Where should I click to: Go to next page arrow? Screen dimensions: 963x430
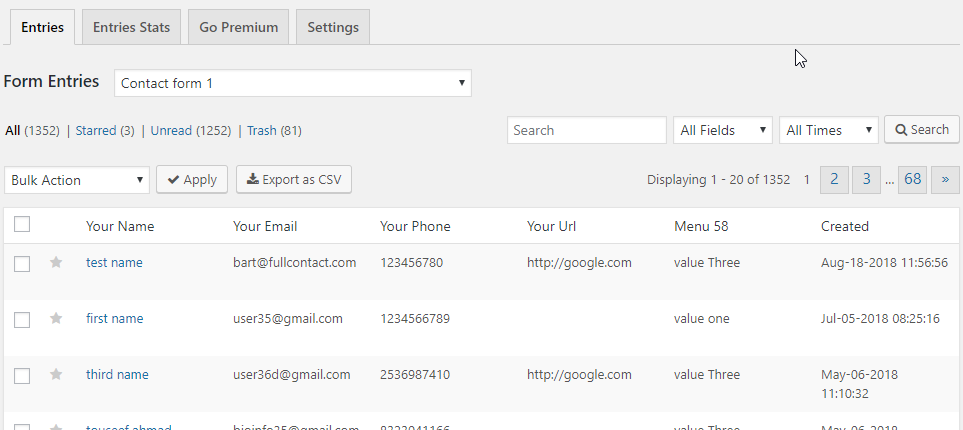tap(945, 180)
